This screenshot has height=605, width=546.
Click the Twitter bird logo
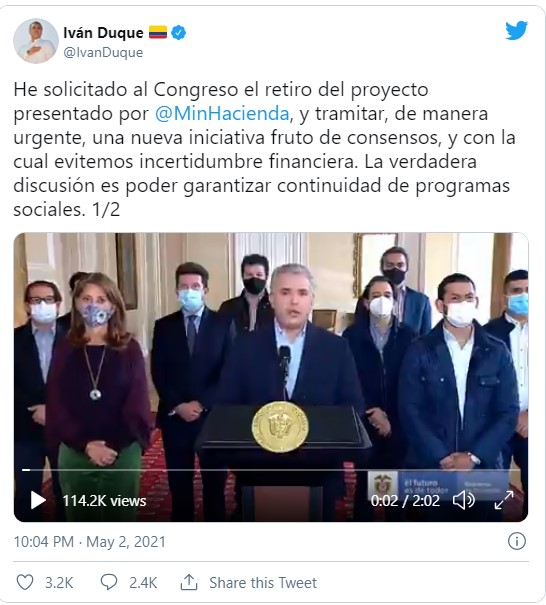click(516, 31)
